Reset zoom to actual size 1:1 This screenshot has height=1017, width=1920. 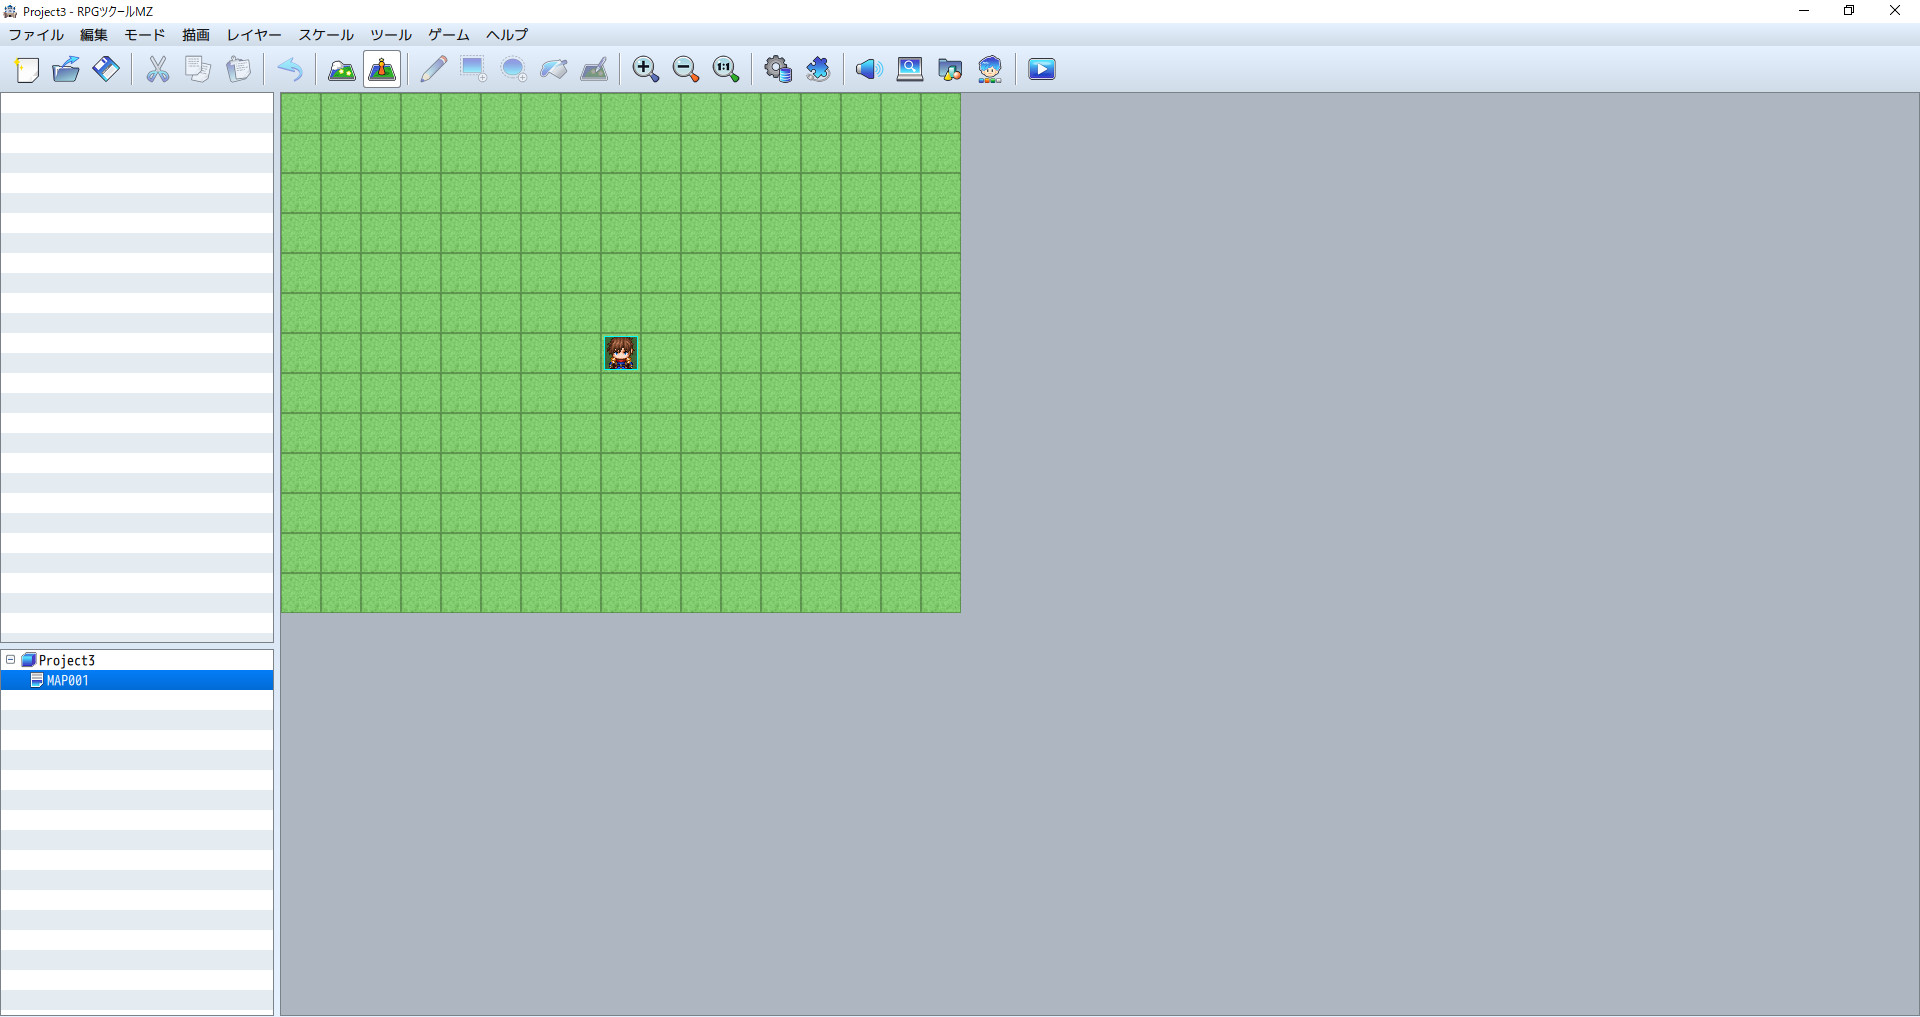725,69
